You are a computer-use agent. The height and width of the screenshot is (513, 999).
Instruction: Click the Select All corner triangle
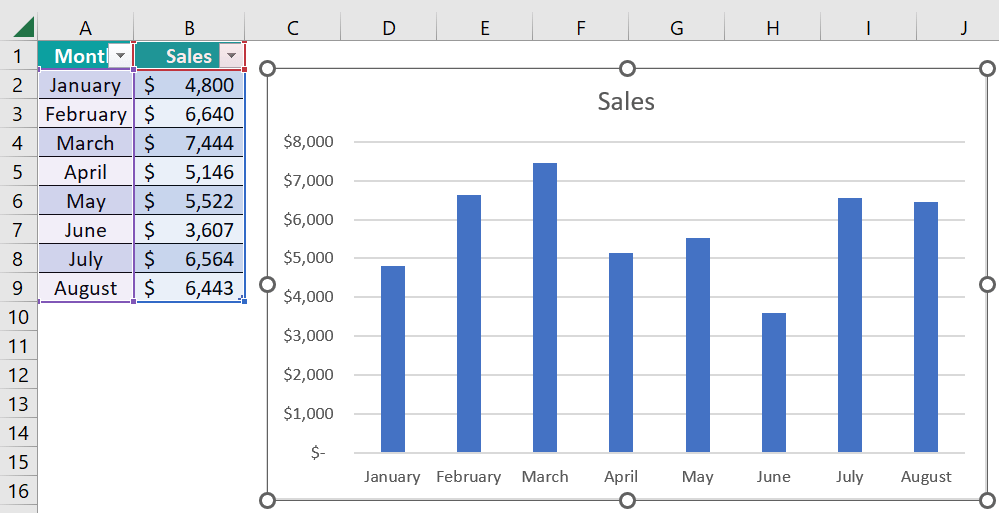pyautogui.click(x=22, y=27)
